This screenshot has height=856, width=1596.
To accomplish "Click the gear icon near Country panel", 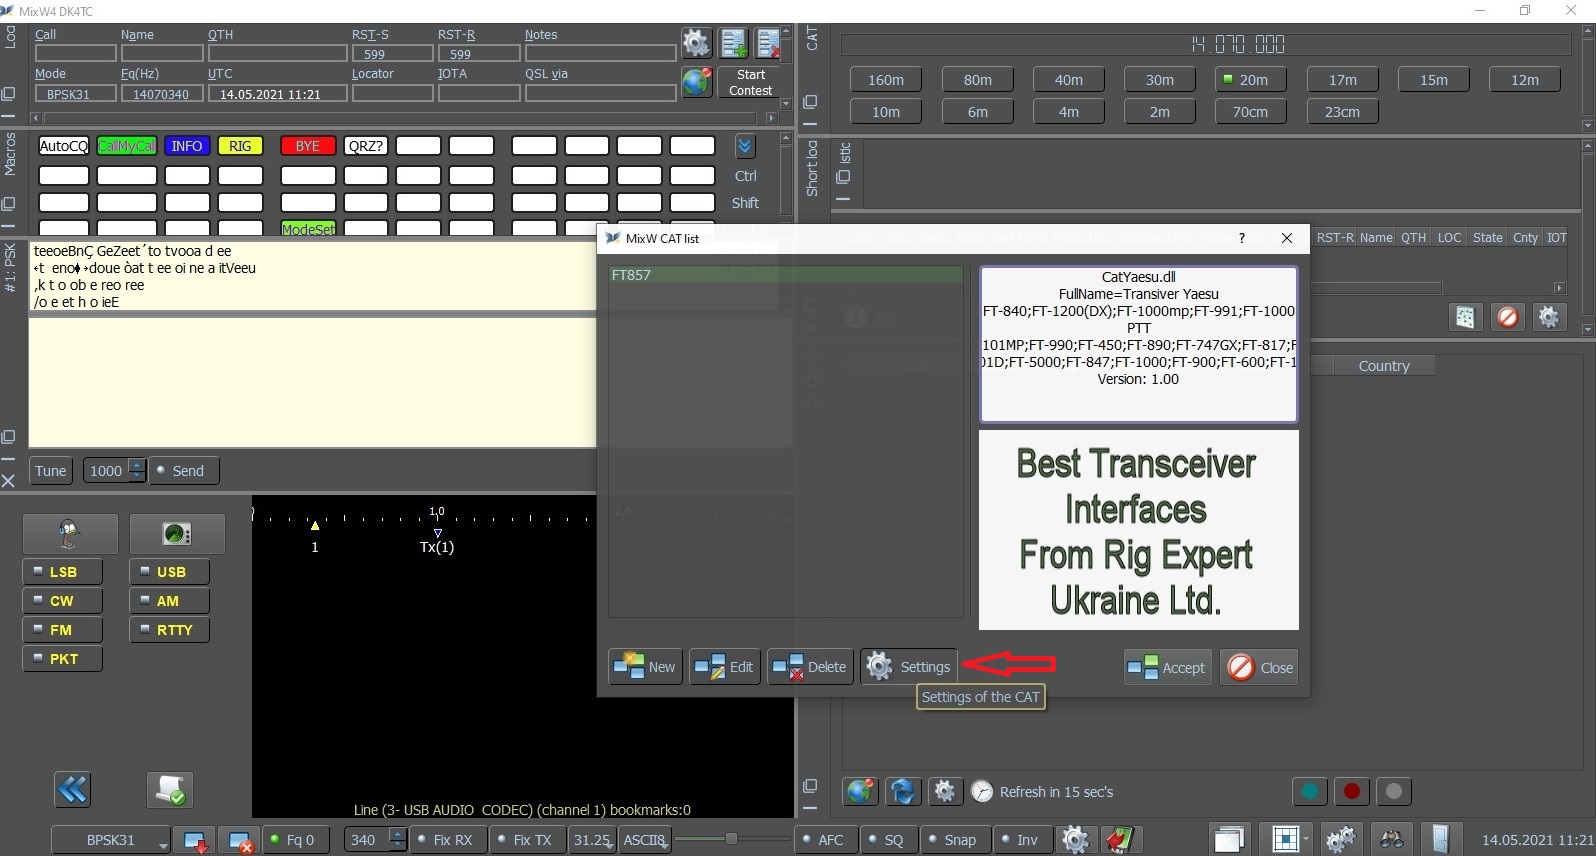I will [x=1549, y=318].
